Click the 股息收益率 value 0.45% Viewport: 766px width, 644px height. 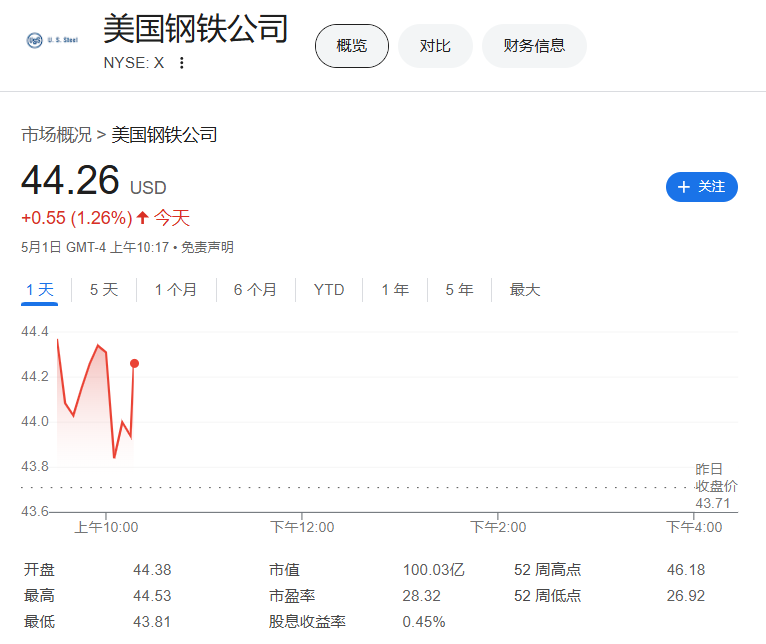pos(424,622)
